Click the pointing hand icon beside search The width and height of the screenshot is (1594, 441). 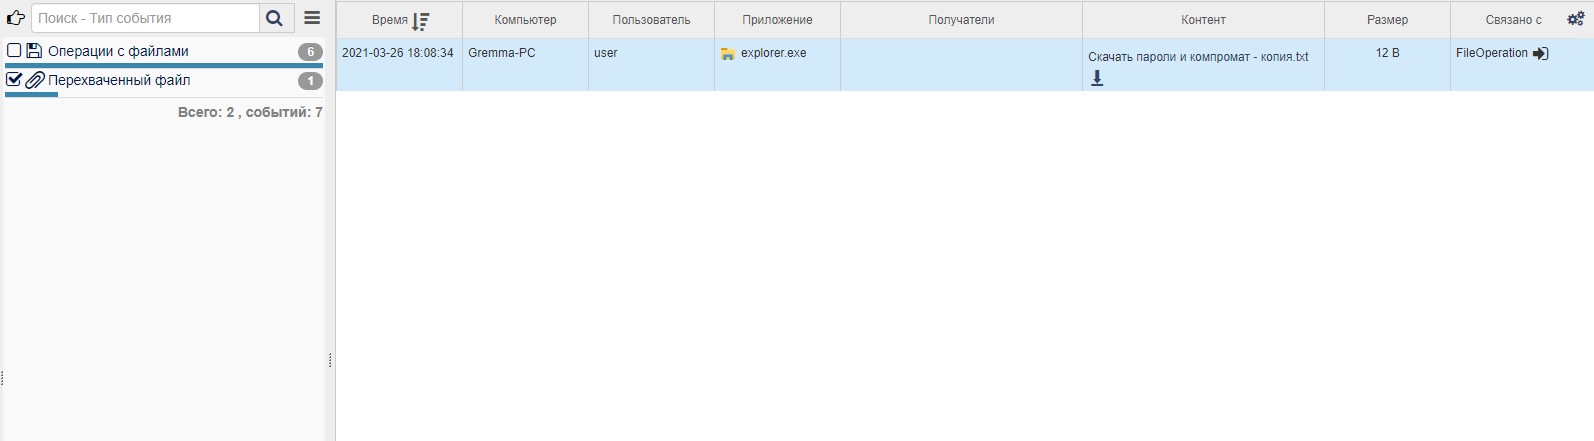pyautogui.click(x=15, y=18)
